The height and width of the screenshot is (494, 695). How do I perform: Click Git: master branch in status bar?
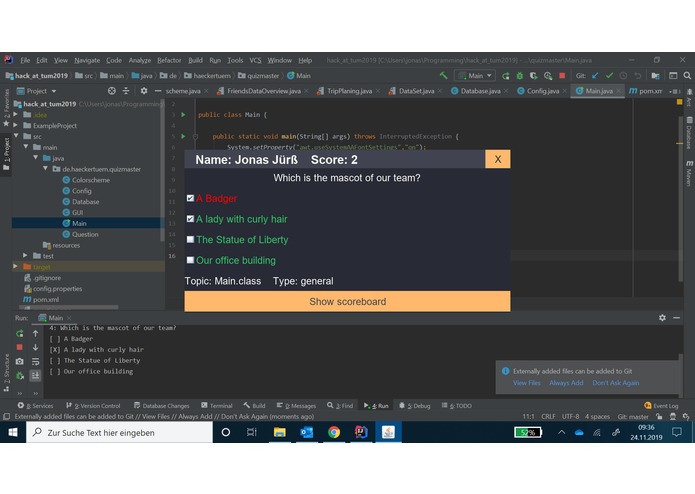pyautogui.click(x=633, y=416)
